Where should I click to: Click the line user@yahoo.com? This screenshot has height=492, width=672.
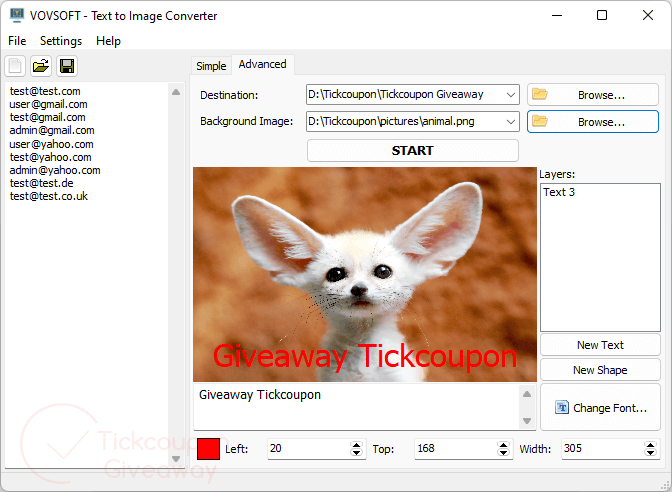(x=51, y=144)
